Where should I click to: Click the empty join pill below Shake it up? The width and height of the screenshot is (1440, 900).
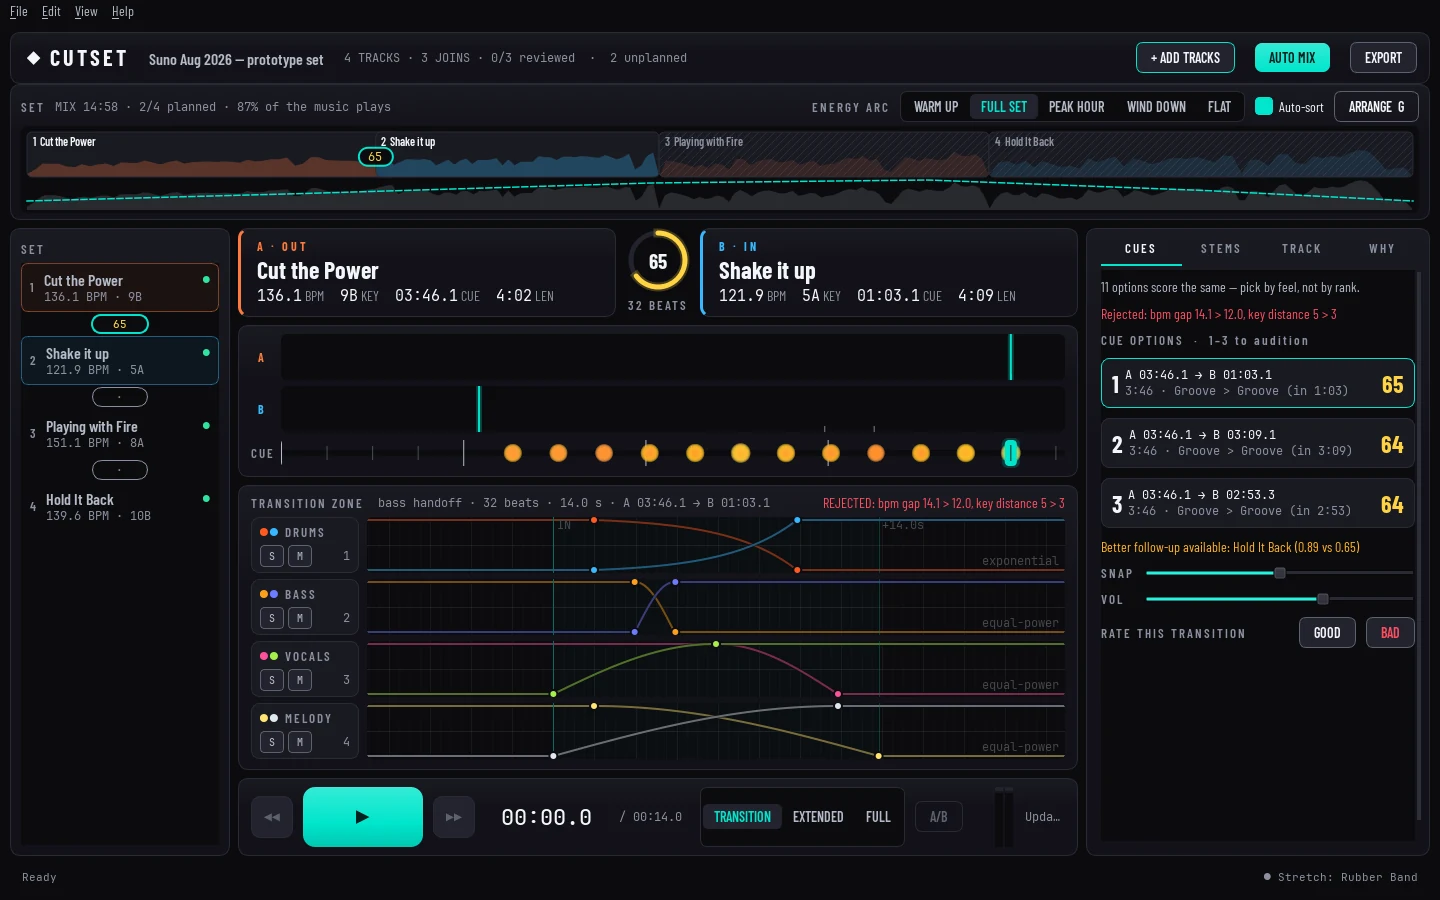[120, 397]
